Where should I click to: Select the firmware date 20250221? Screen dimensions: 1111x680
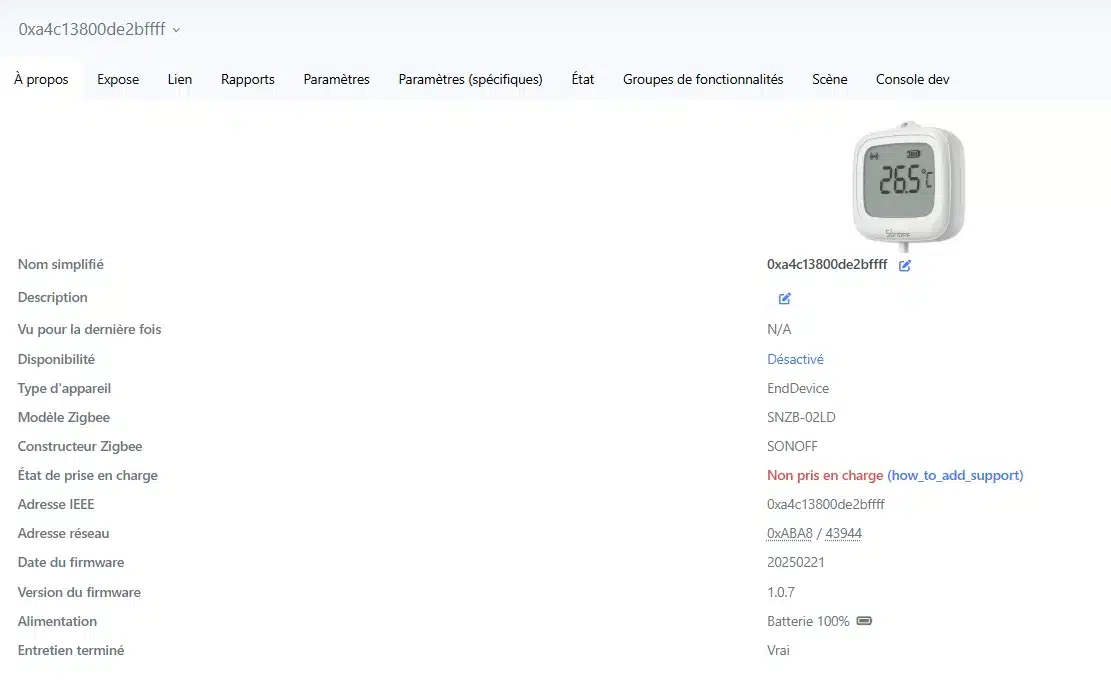(795, 562)
